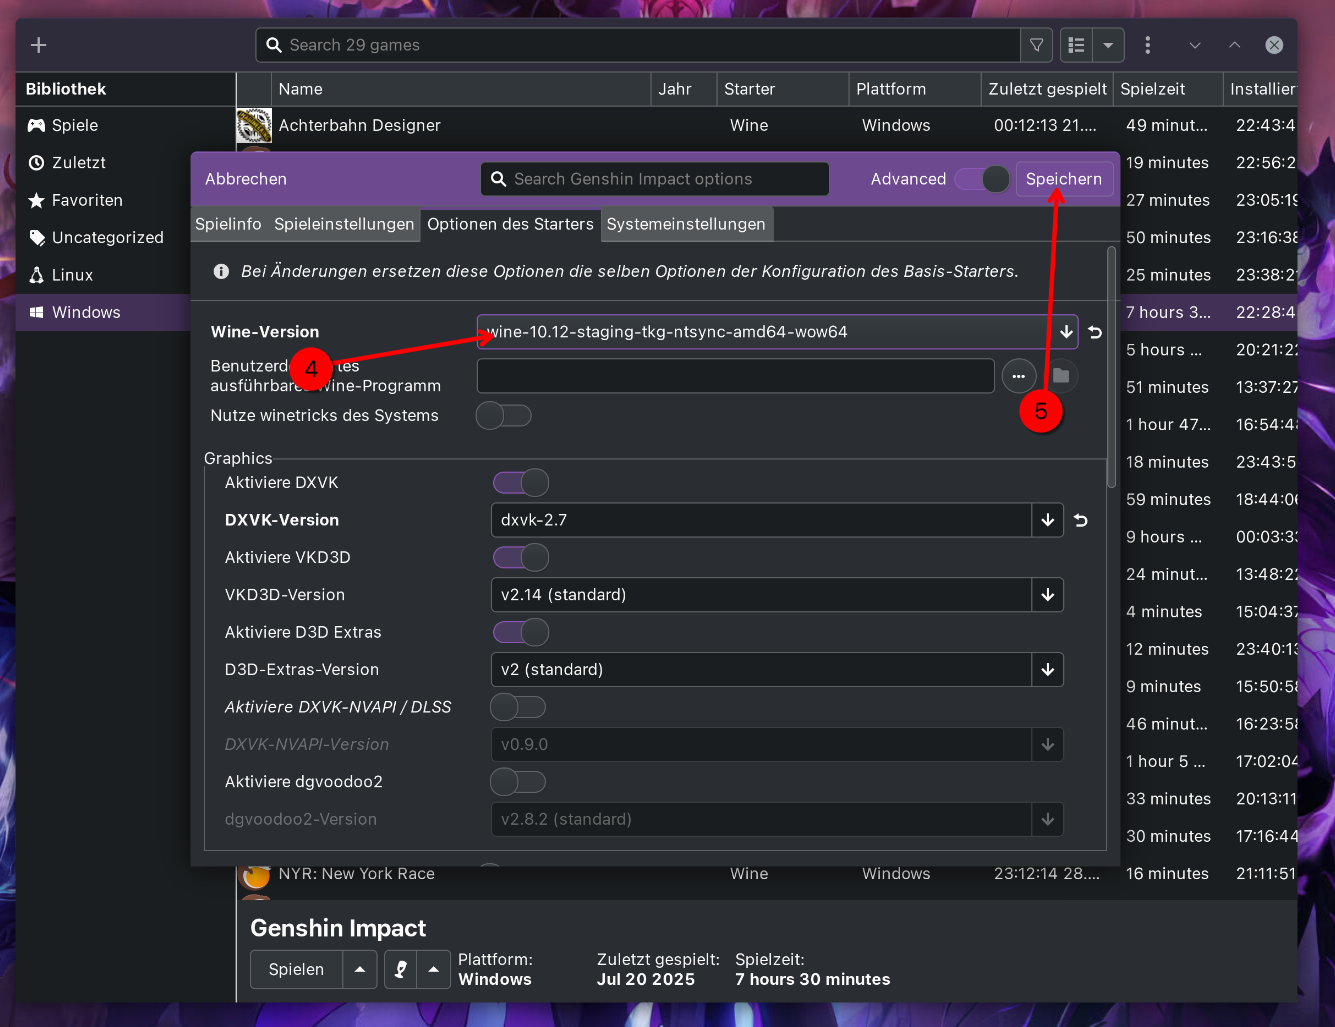The image size is (1335, 1027).
Task: Click the wine glass runner icon
Action: 401,969
